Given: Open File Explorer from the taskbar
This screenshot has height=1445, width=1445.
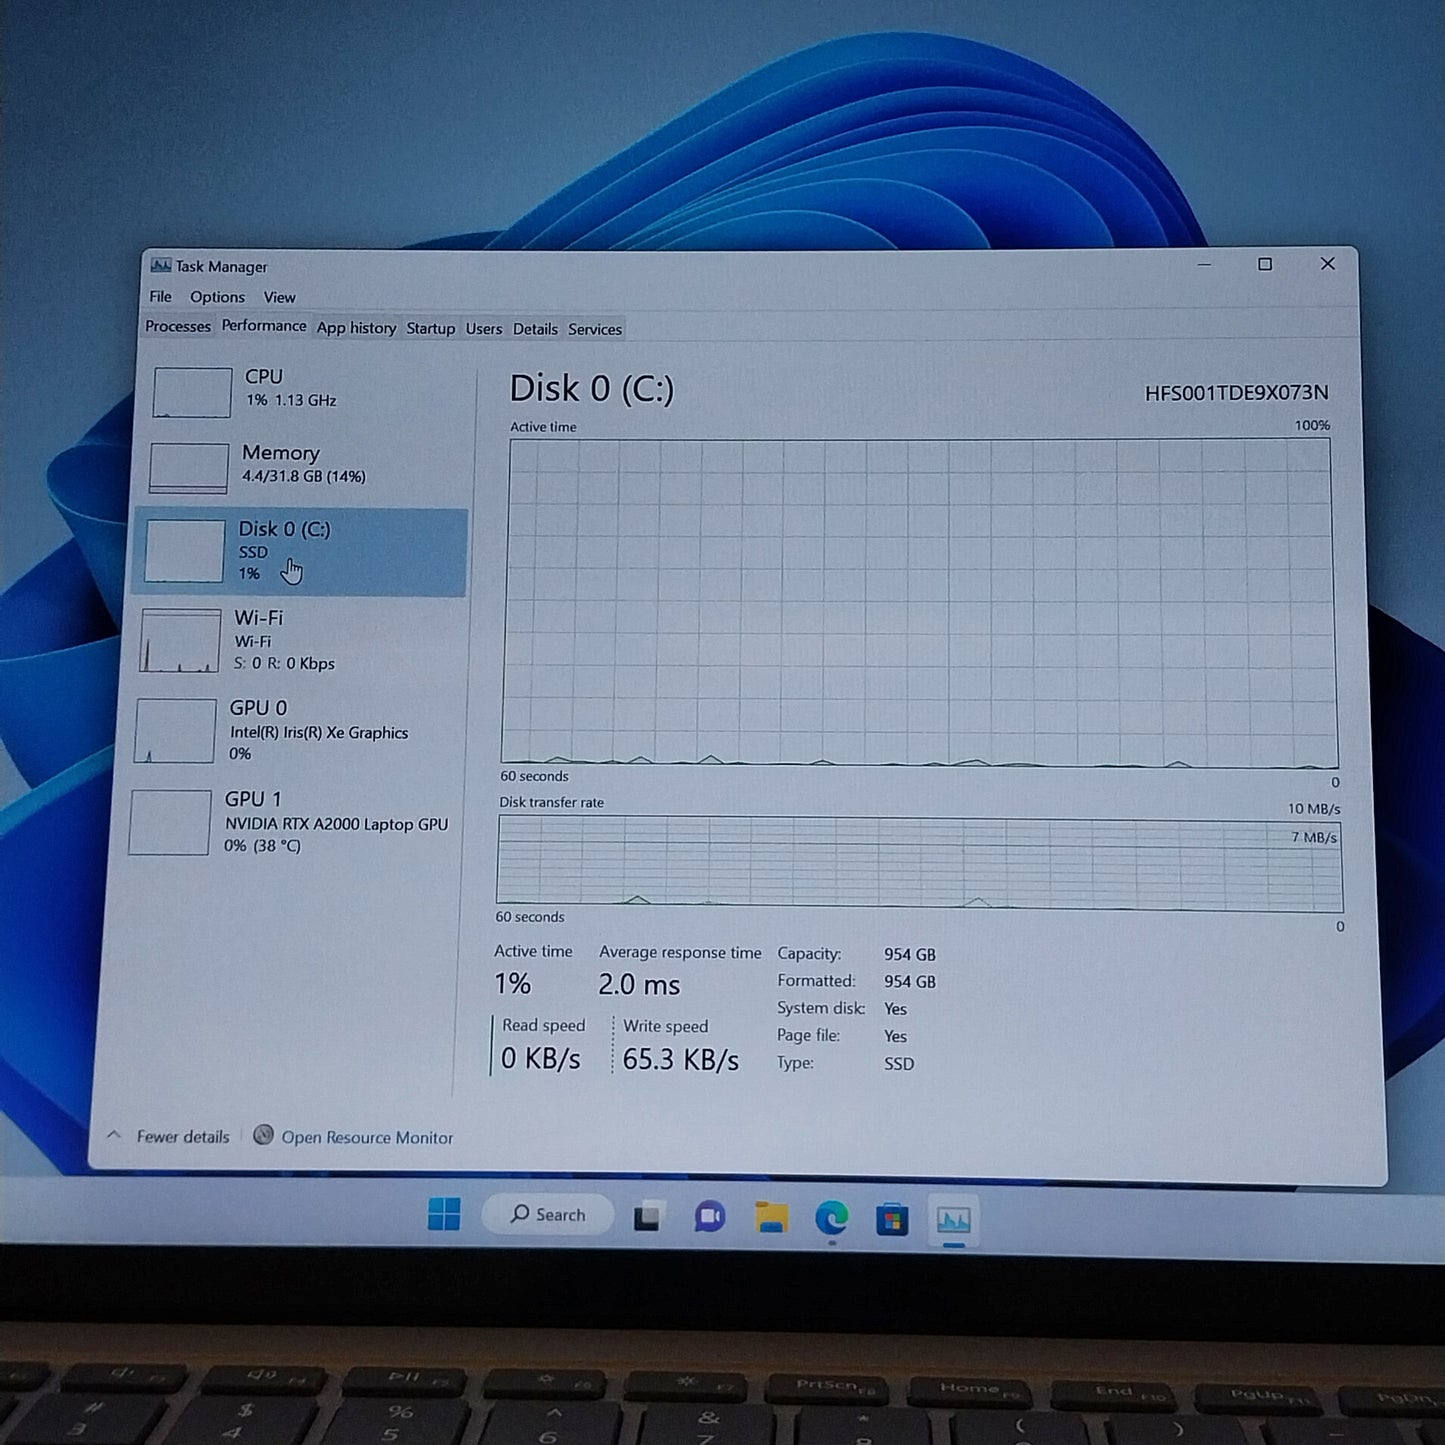Looking at the screenshot, I should point(771,1218).
